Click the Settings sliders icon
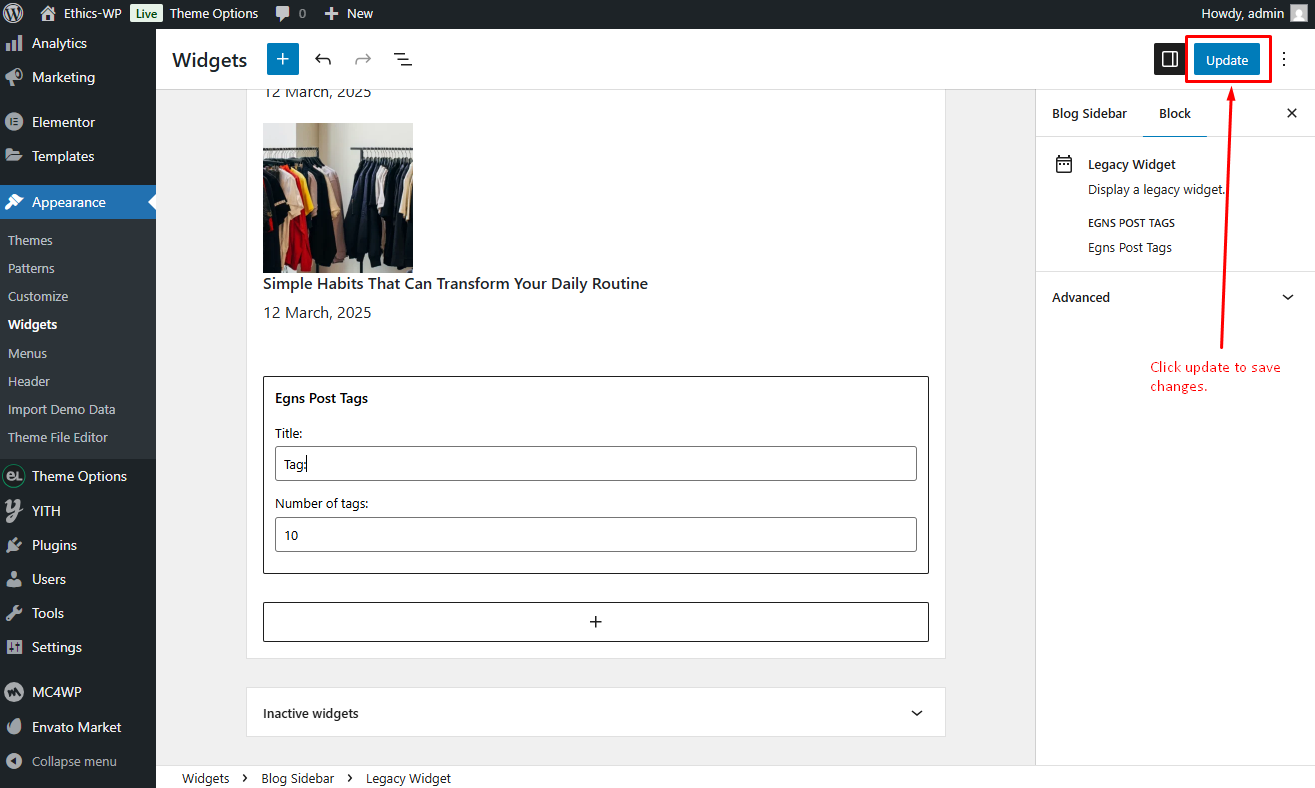The width and height of the screenshot is (1315, 788). coord(14,647)
